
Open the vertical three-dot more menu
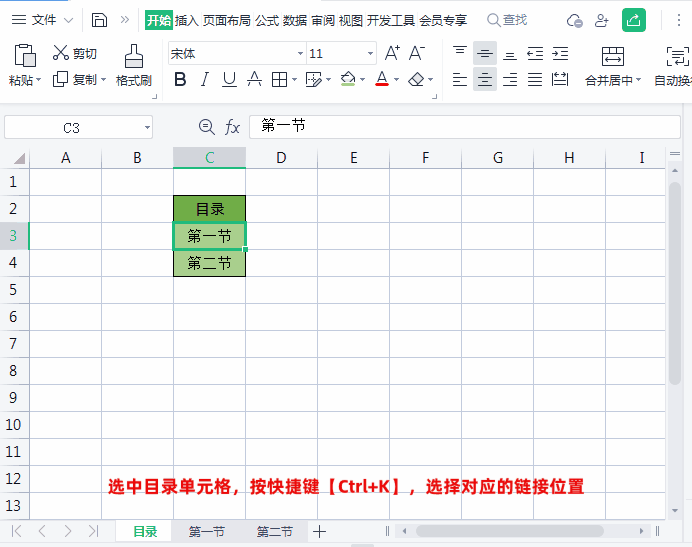679,20
